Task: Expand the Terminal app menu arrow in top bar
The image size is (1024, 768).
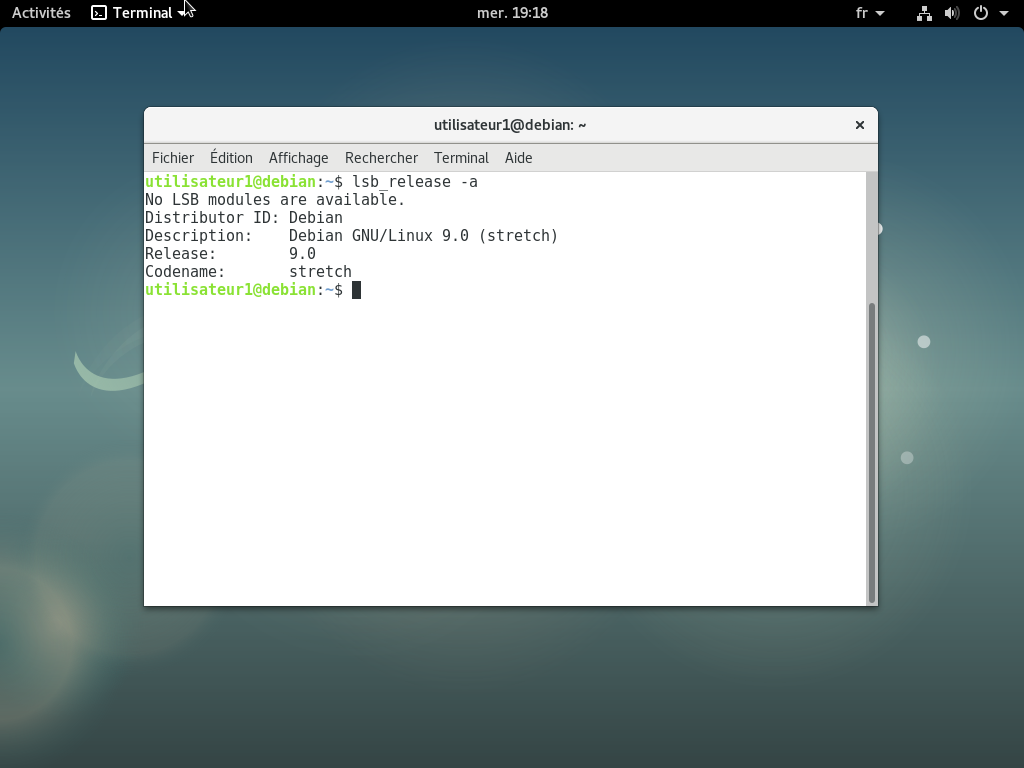Action: [182, 13]
